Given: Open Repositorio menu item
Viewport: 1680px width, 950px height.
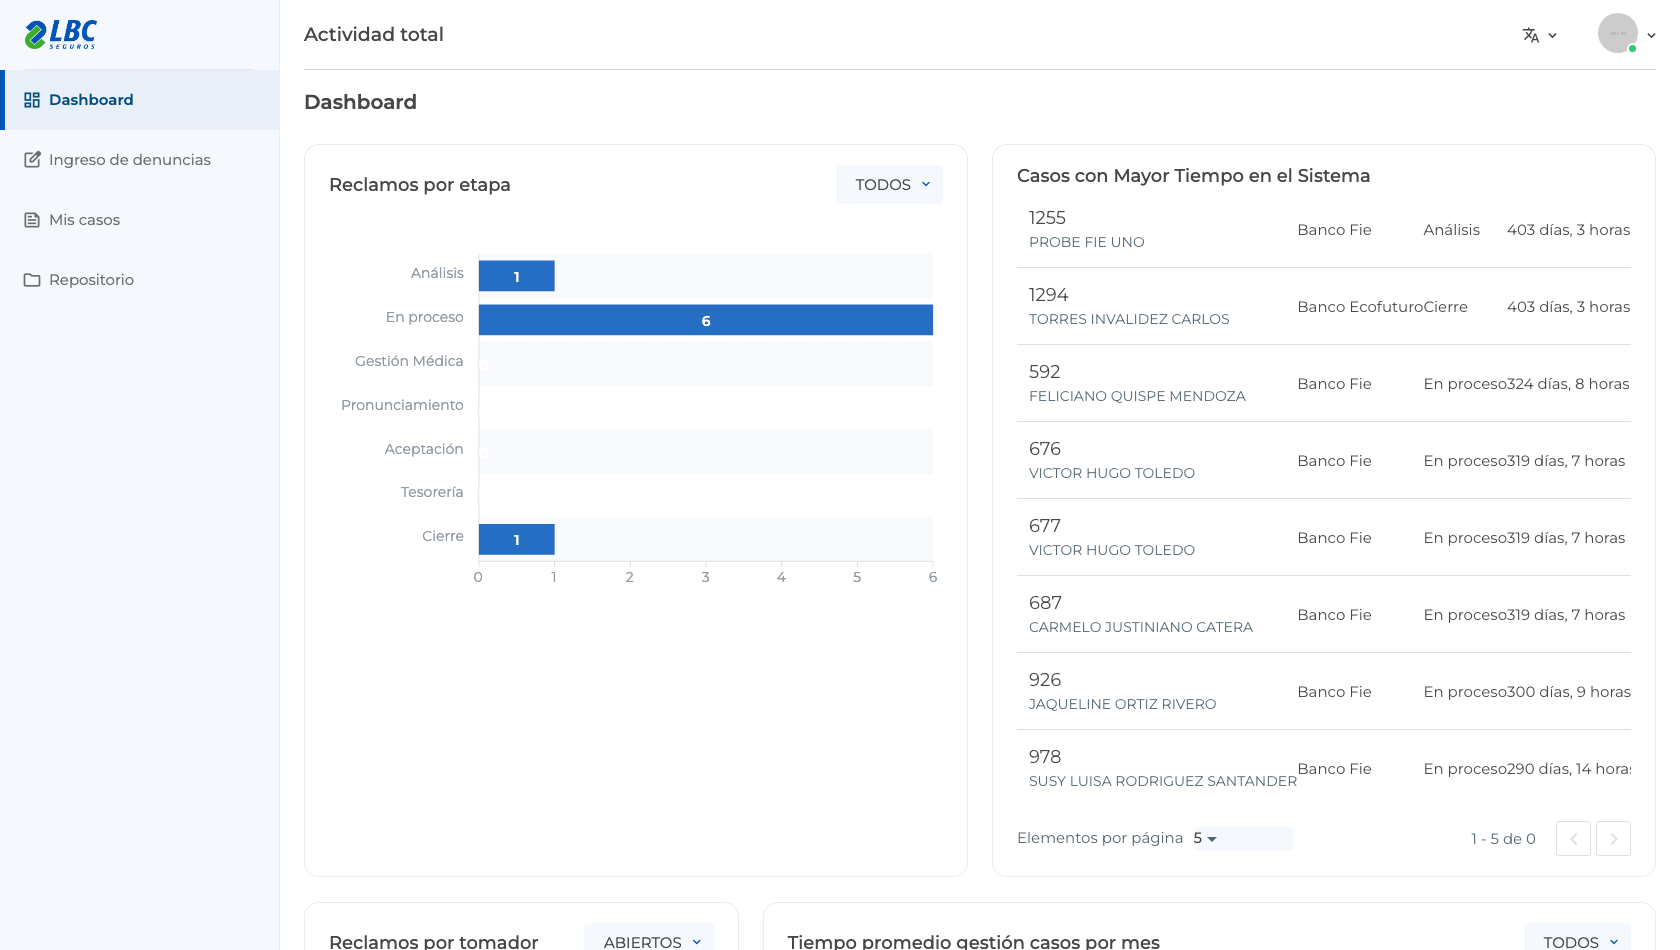Looking at the screenshot, I should [x=140, y=280].
